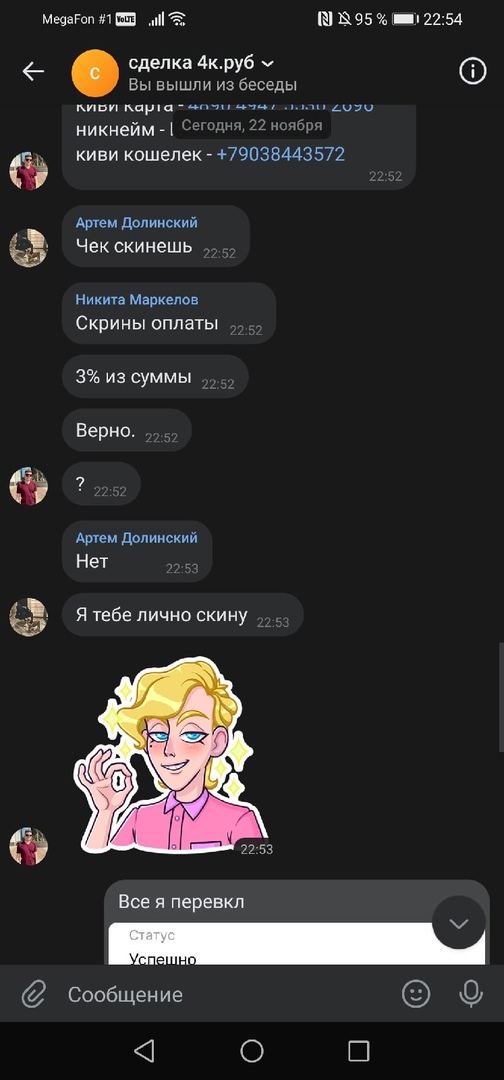Viewport: 504px width, 1080px height.
Task: Tap the back arrow in chat header
Action: tap(33, 71)
